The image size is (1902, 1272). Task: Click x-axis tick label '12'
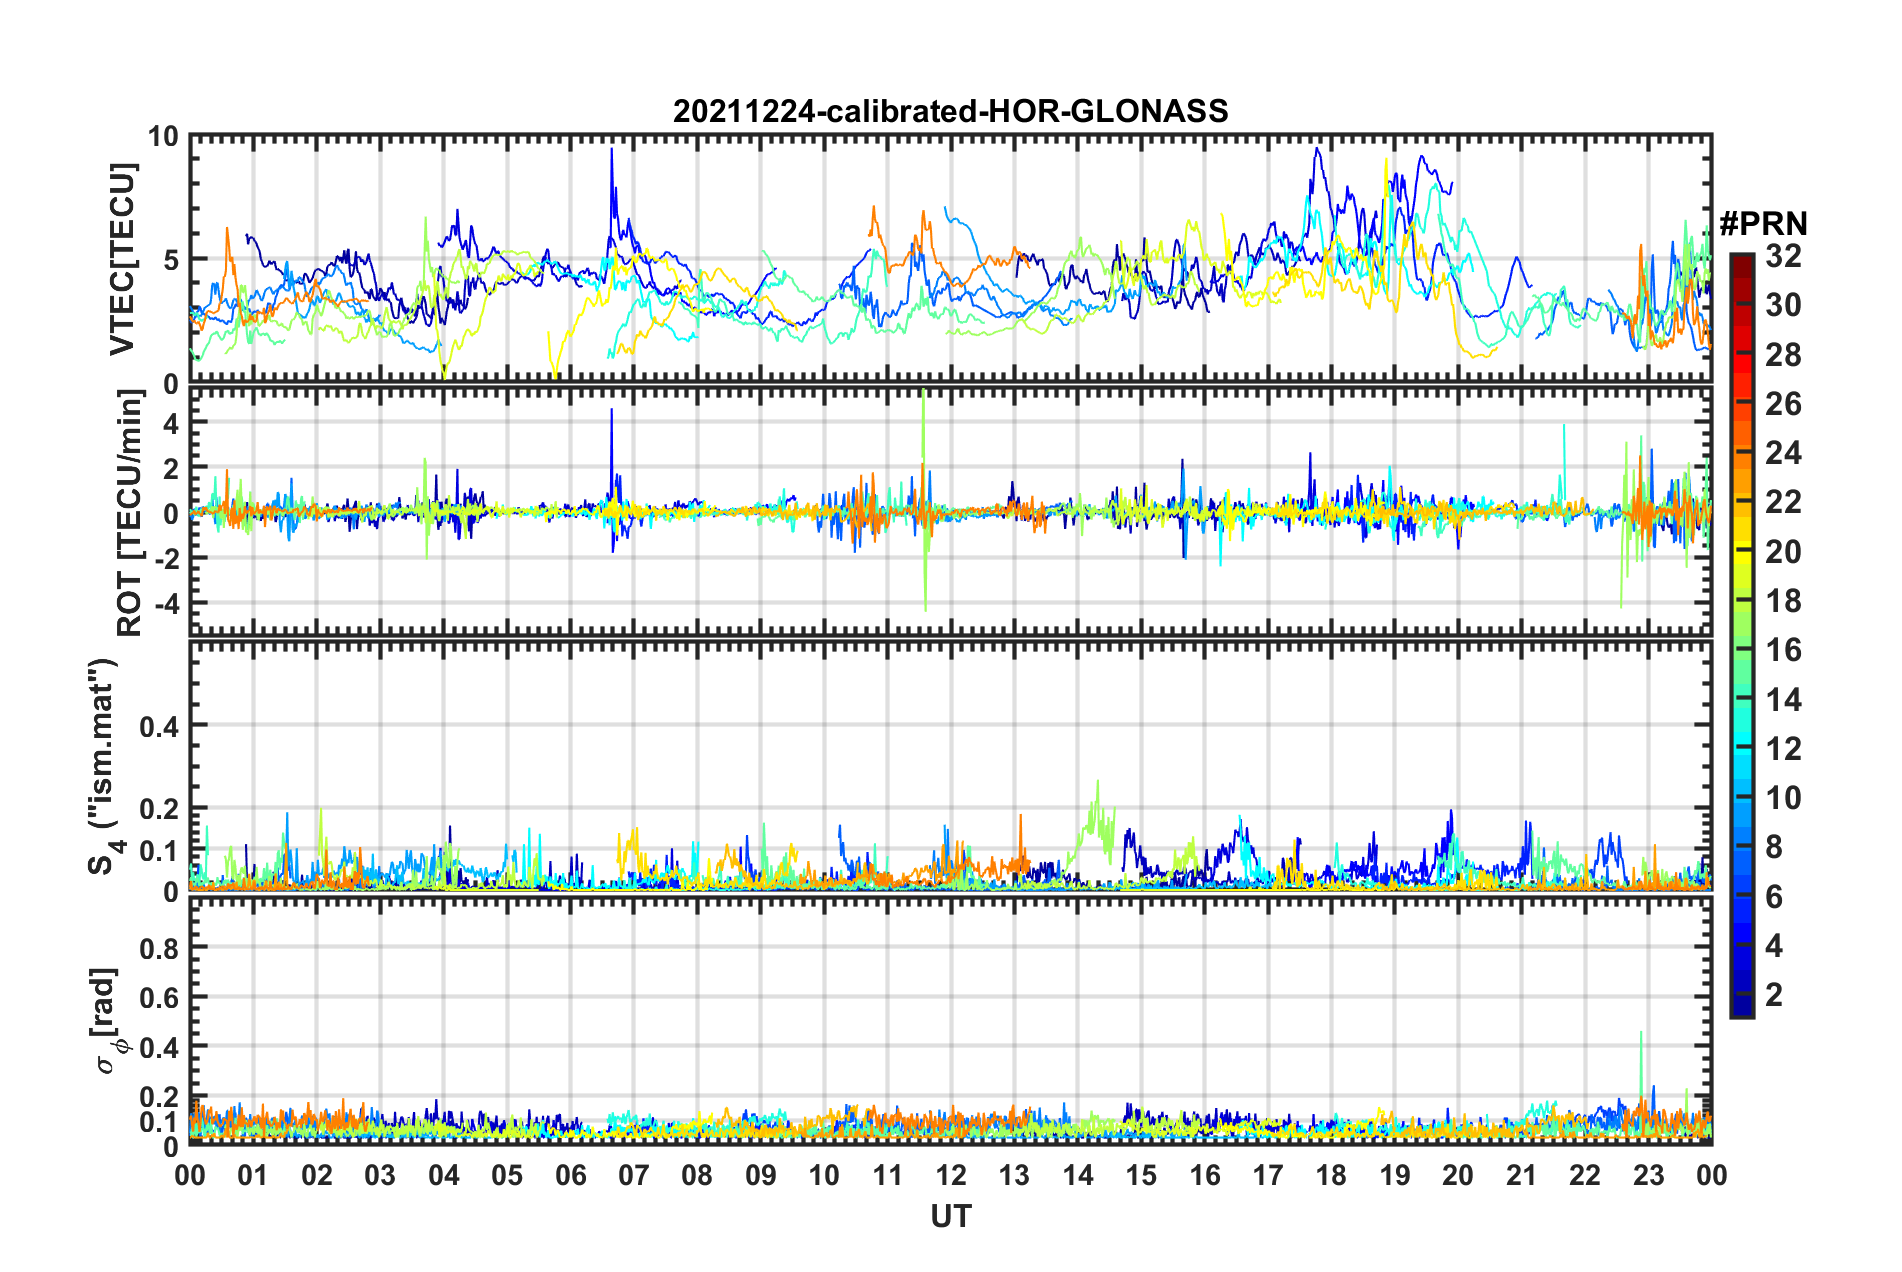(x=951, y=1175)
